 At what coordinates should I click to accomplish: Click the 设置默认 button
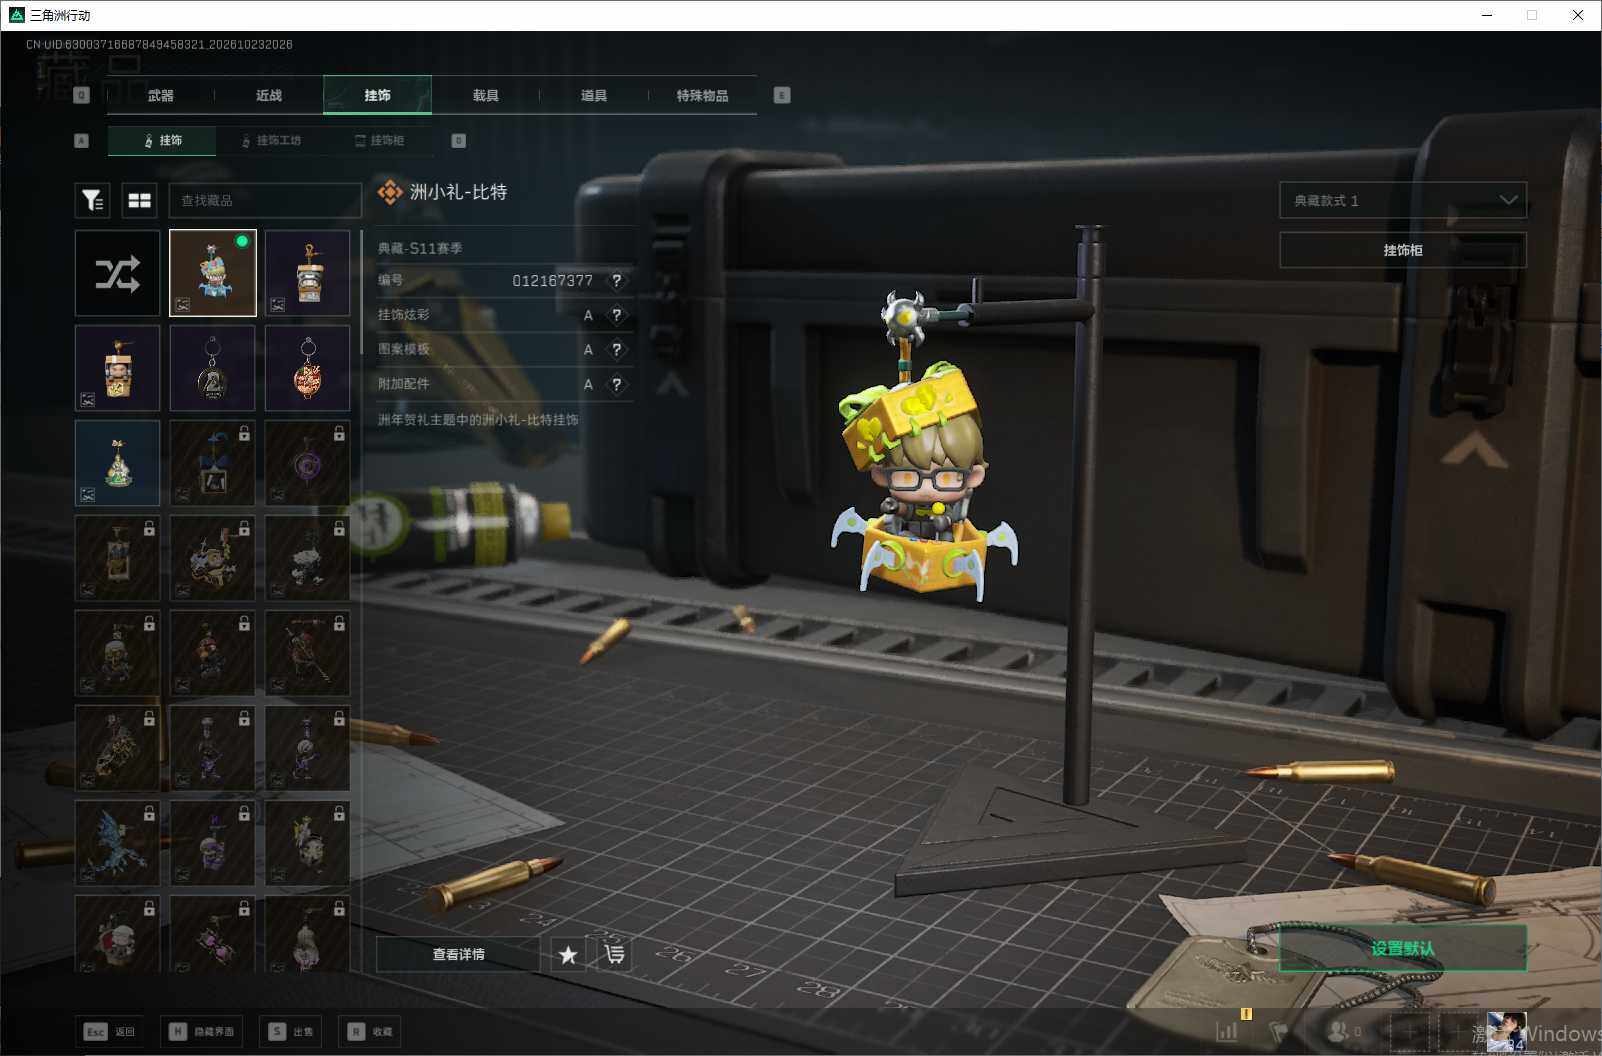(1403, 948)
